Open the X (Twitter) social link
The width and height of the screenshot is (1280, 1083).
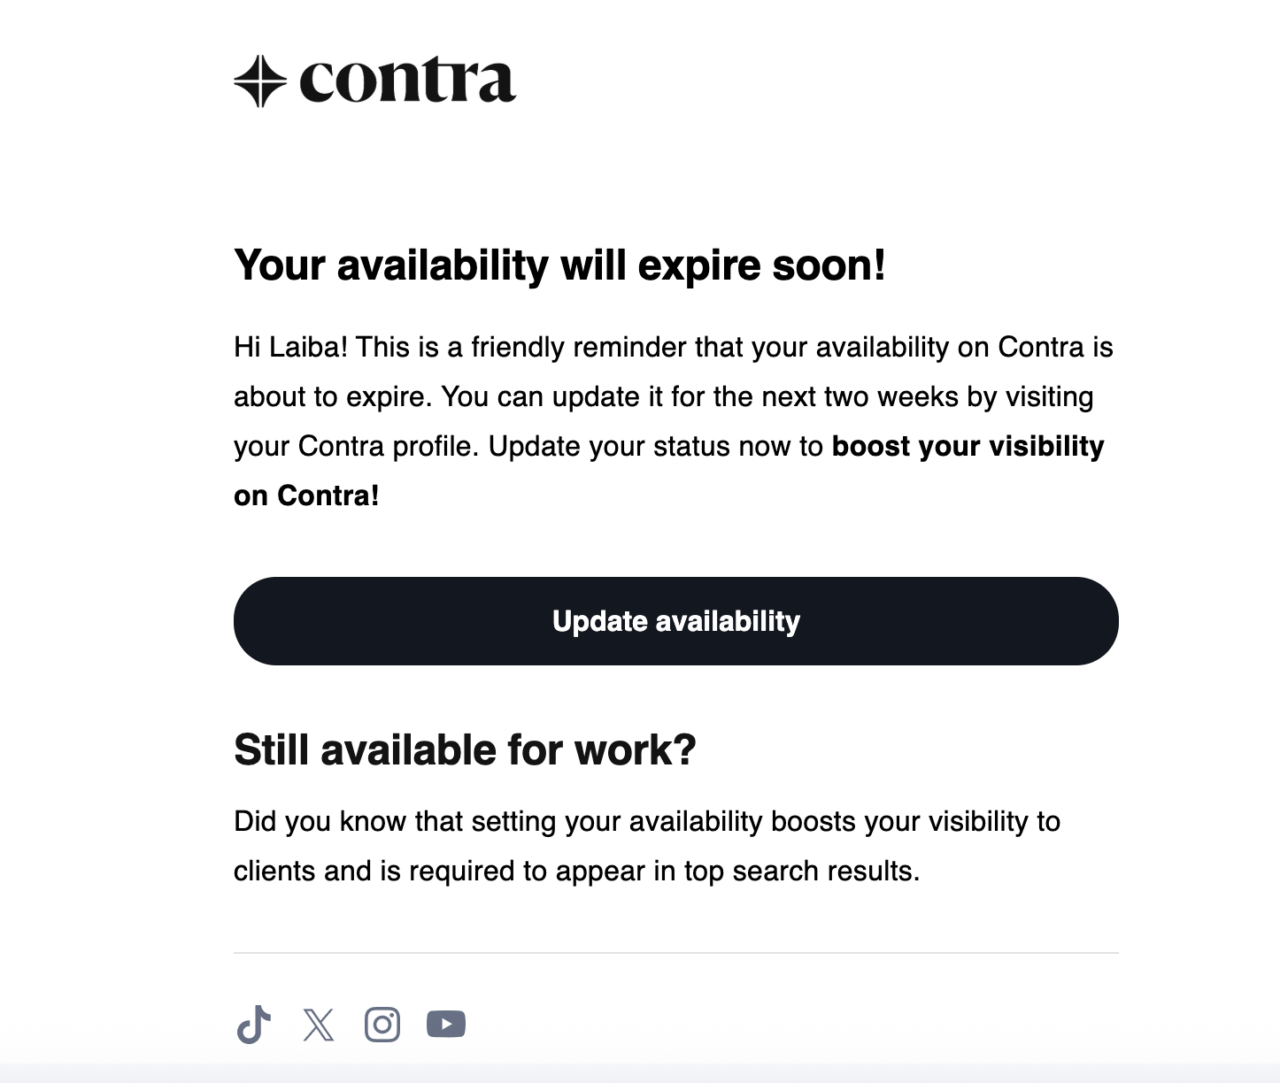(x=318, y=1025)
